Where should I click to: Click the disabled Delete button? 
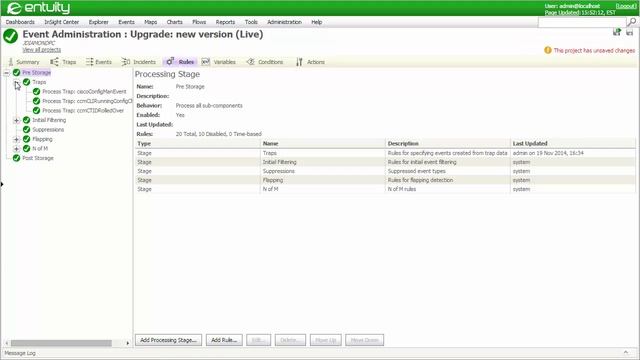[290, 340]
